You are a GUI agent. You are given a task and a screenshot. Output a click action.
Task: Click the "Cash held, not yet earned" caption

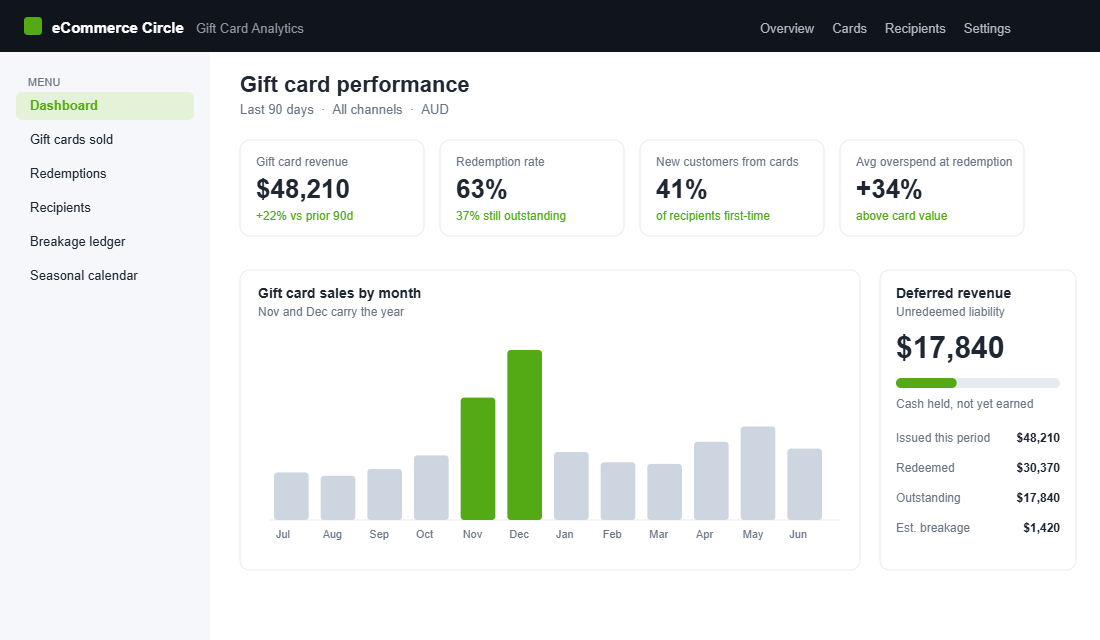pyautogui.click(x=965, y=404)
